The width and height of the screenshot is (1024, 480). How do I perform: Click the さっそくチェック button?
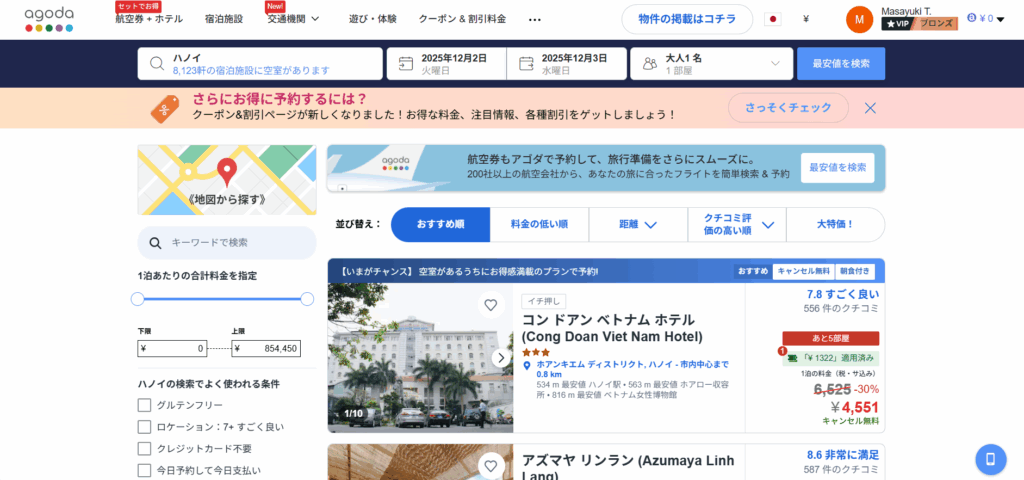click(788, 107)
